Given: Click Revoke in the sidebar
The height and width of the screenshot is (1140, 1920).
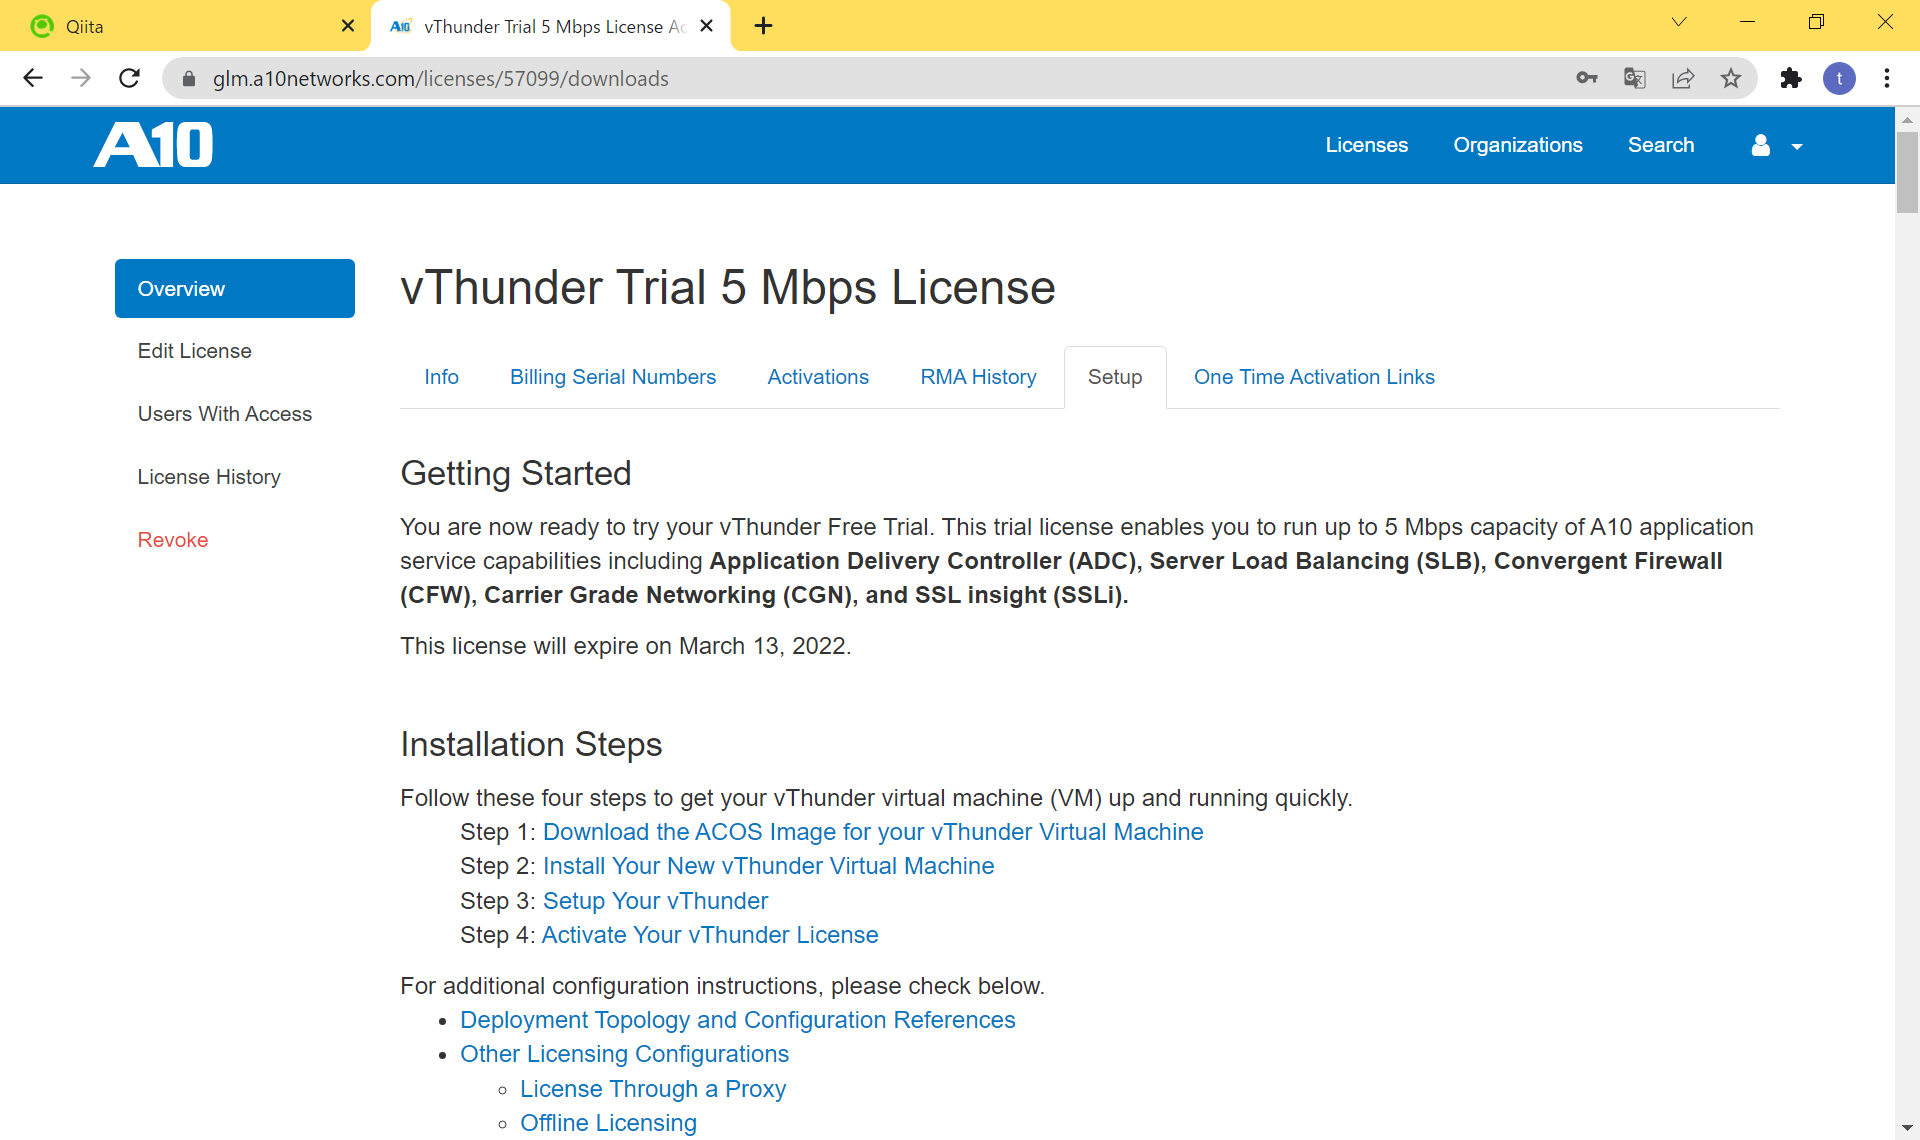Looking at the screenshot, I should point(172,540).
